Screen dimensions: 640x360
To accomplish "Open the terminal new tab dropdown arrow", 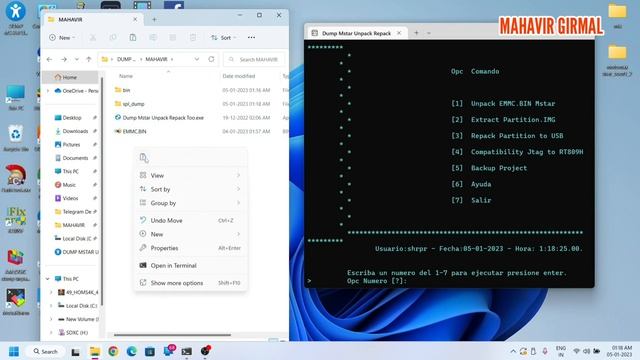I will point(429,33).
